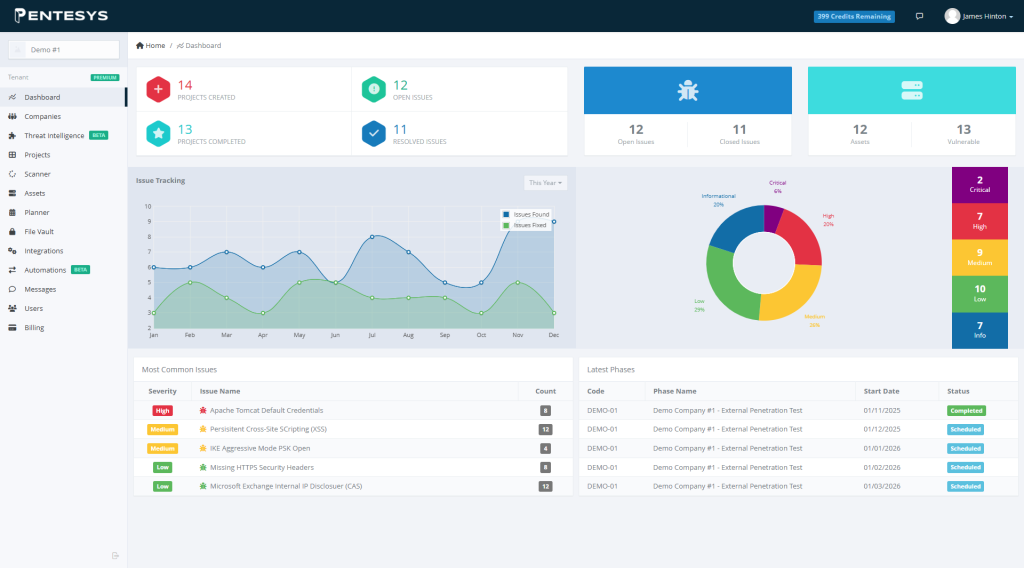Click the server icon on teal card
The image size is (1024, 568).
coord(911,90)
